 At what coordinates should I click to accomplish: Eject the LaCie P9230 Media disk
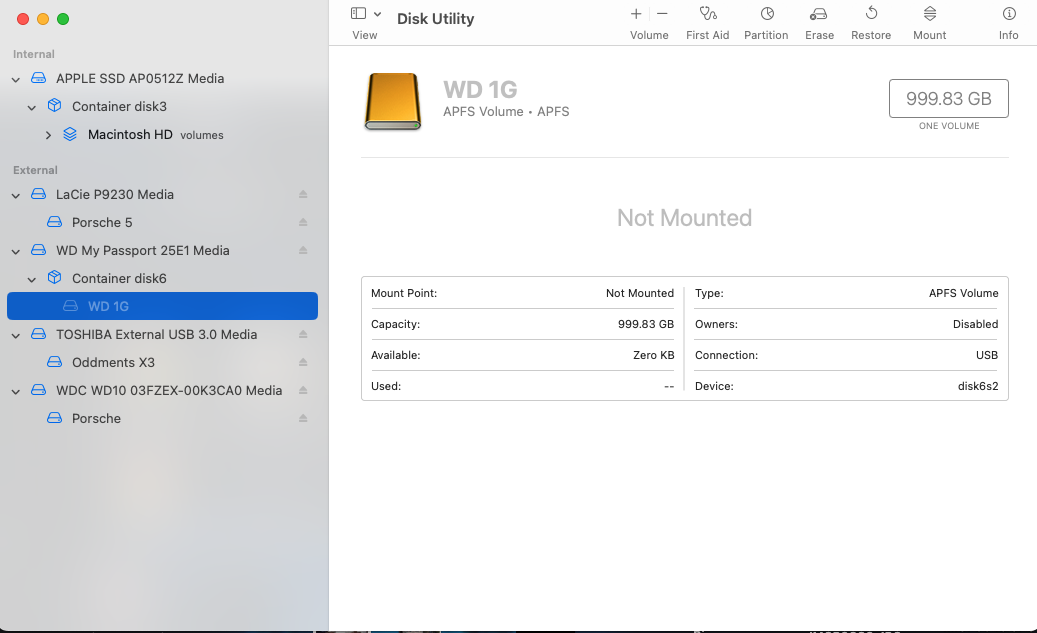pyautogui.click(x=303, y=195)
